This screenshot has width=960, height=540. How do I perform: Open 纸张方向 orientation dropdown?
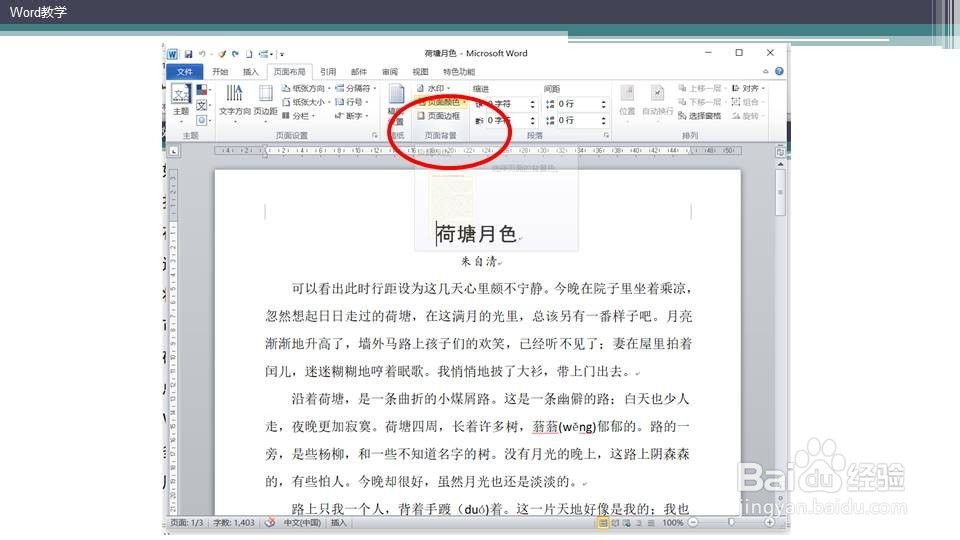click(x=306, y=89)
